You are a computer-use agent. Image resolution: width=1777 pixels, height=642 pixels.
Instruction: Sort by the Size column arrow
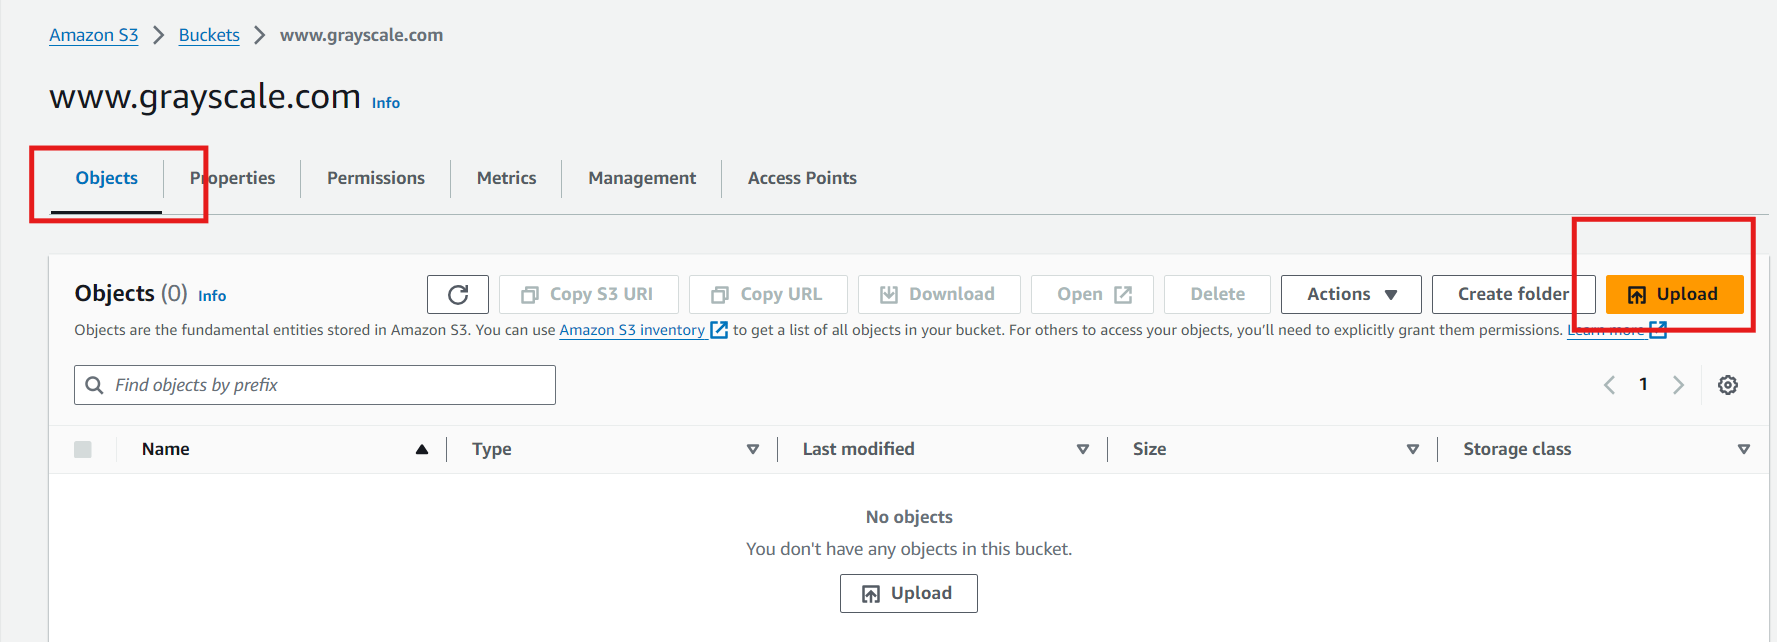point(1412,449)
